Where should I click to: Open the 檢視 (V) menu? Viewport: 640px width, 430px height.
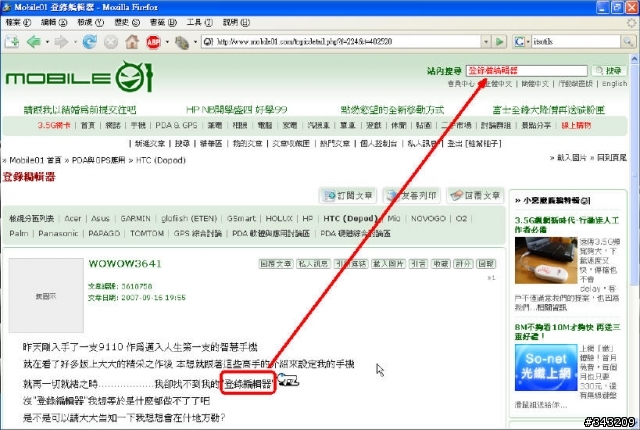[90, 22]
